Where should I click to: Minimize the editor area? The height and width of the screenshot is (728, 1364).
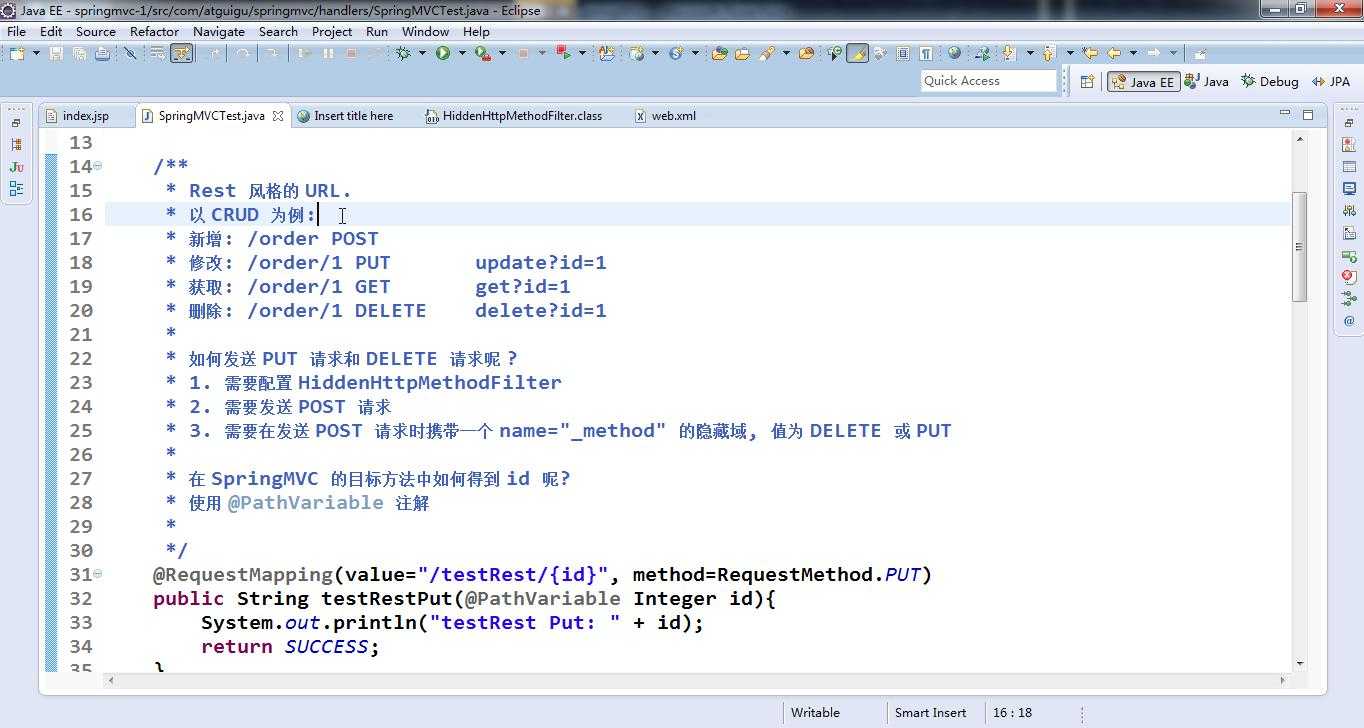1284,114
